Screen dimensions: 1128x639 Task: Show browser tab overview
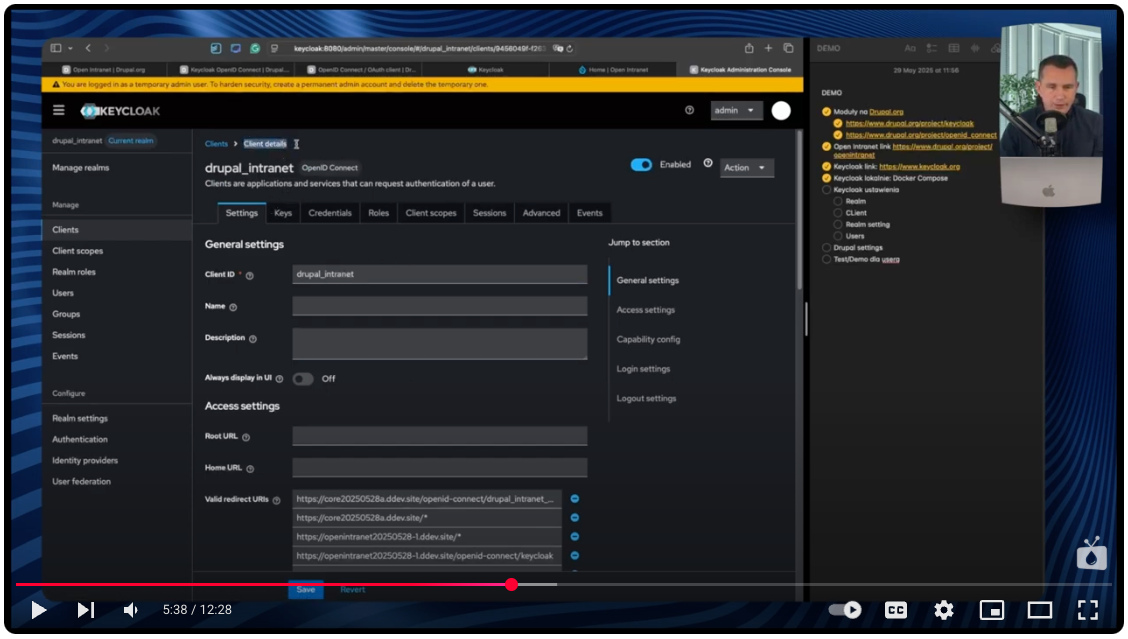pyautogui.click(x=788, y=48)
